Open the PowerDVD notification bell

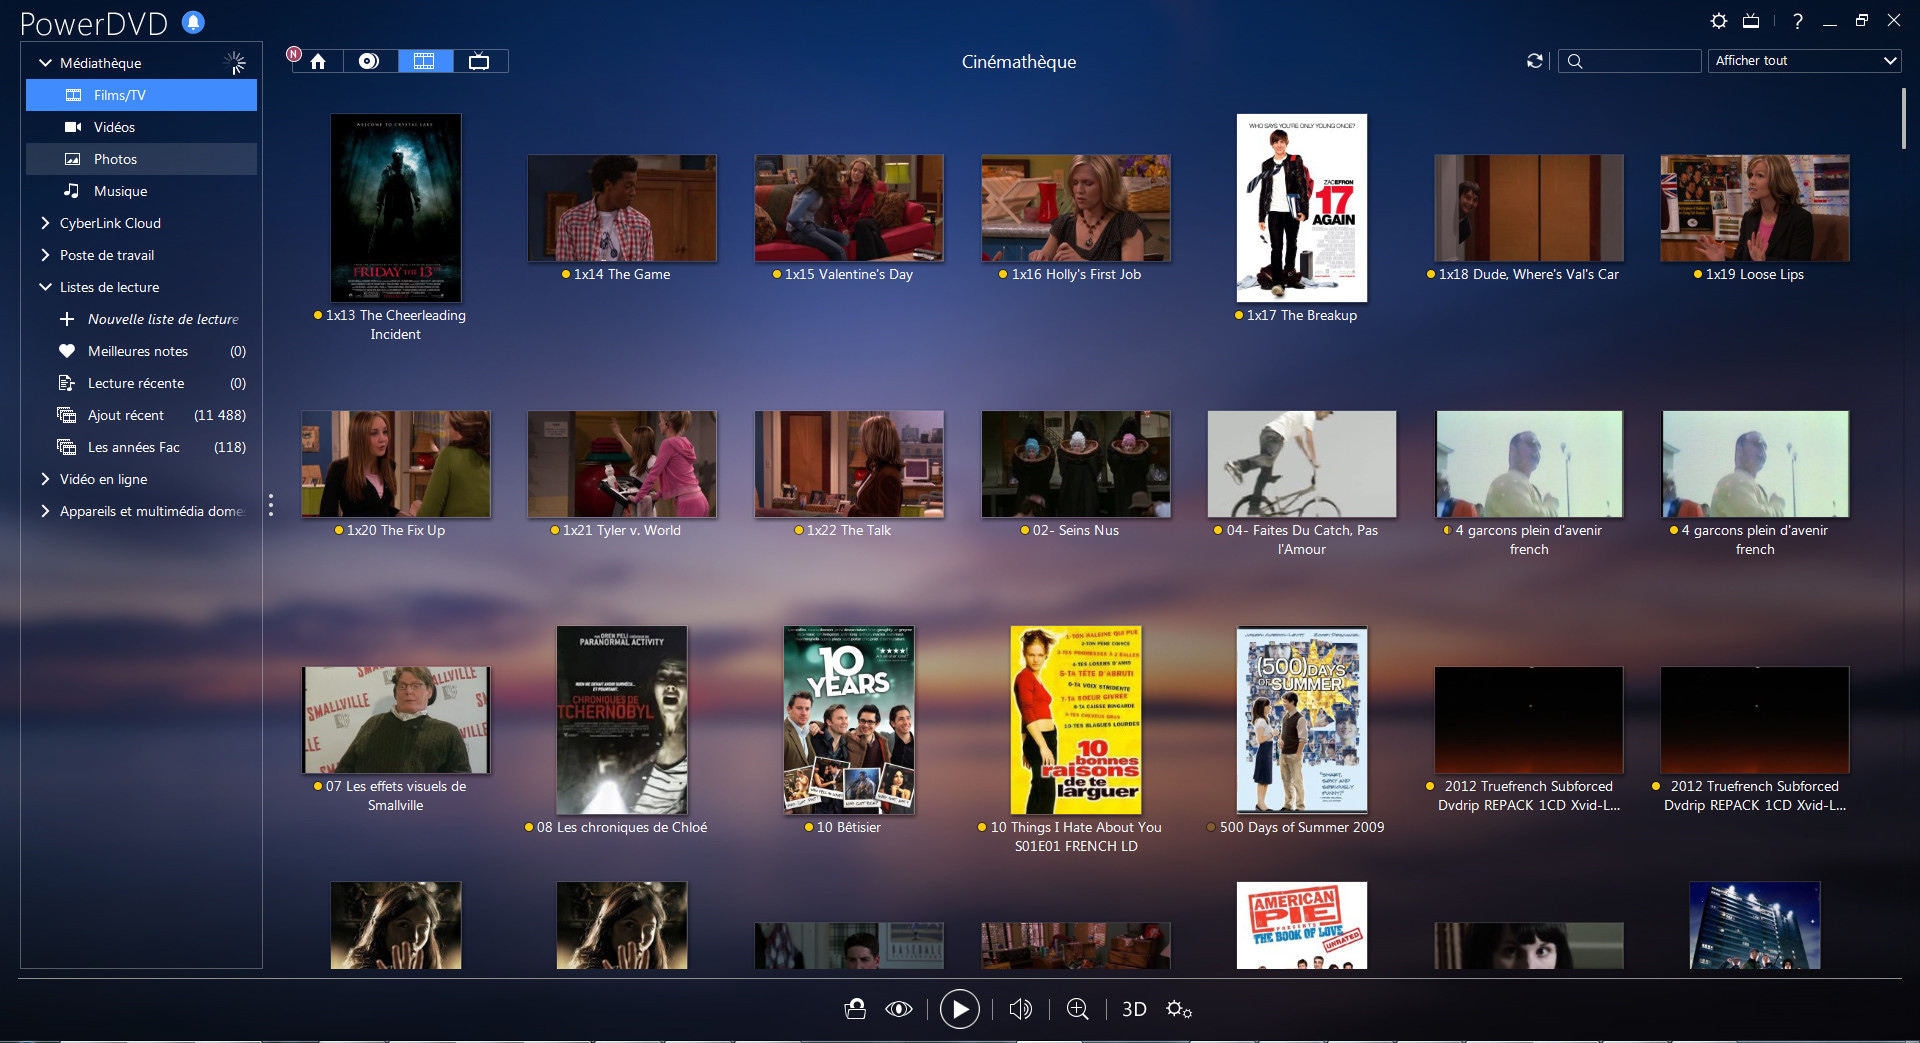(194, 21)
